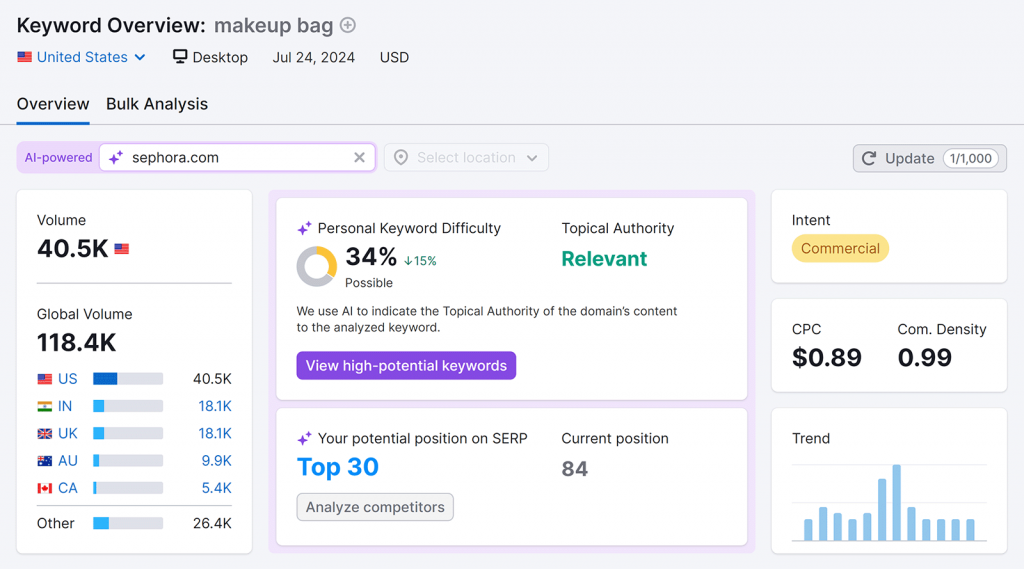Click the Desktop device monitor icon
Viewport: 1024px width, 569px height.
pyautogui.click(x=180, y=57)
